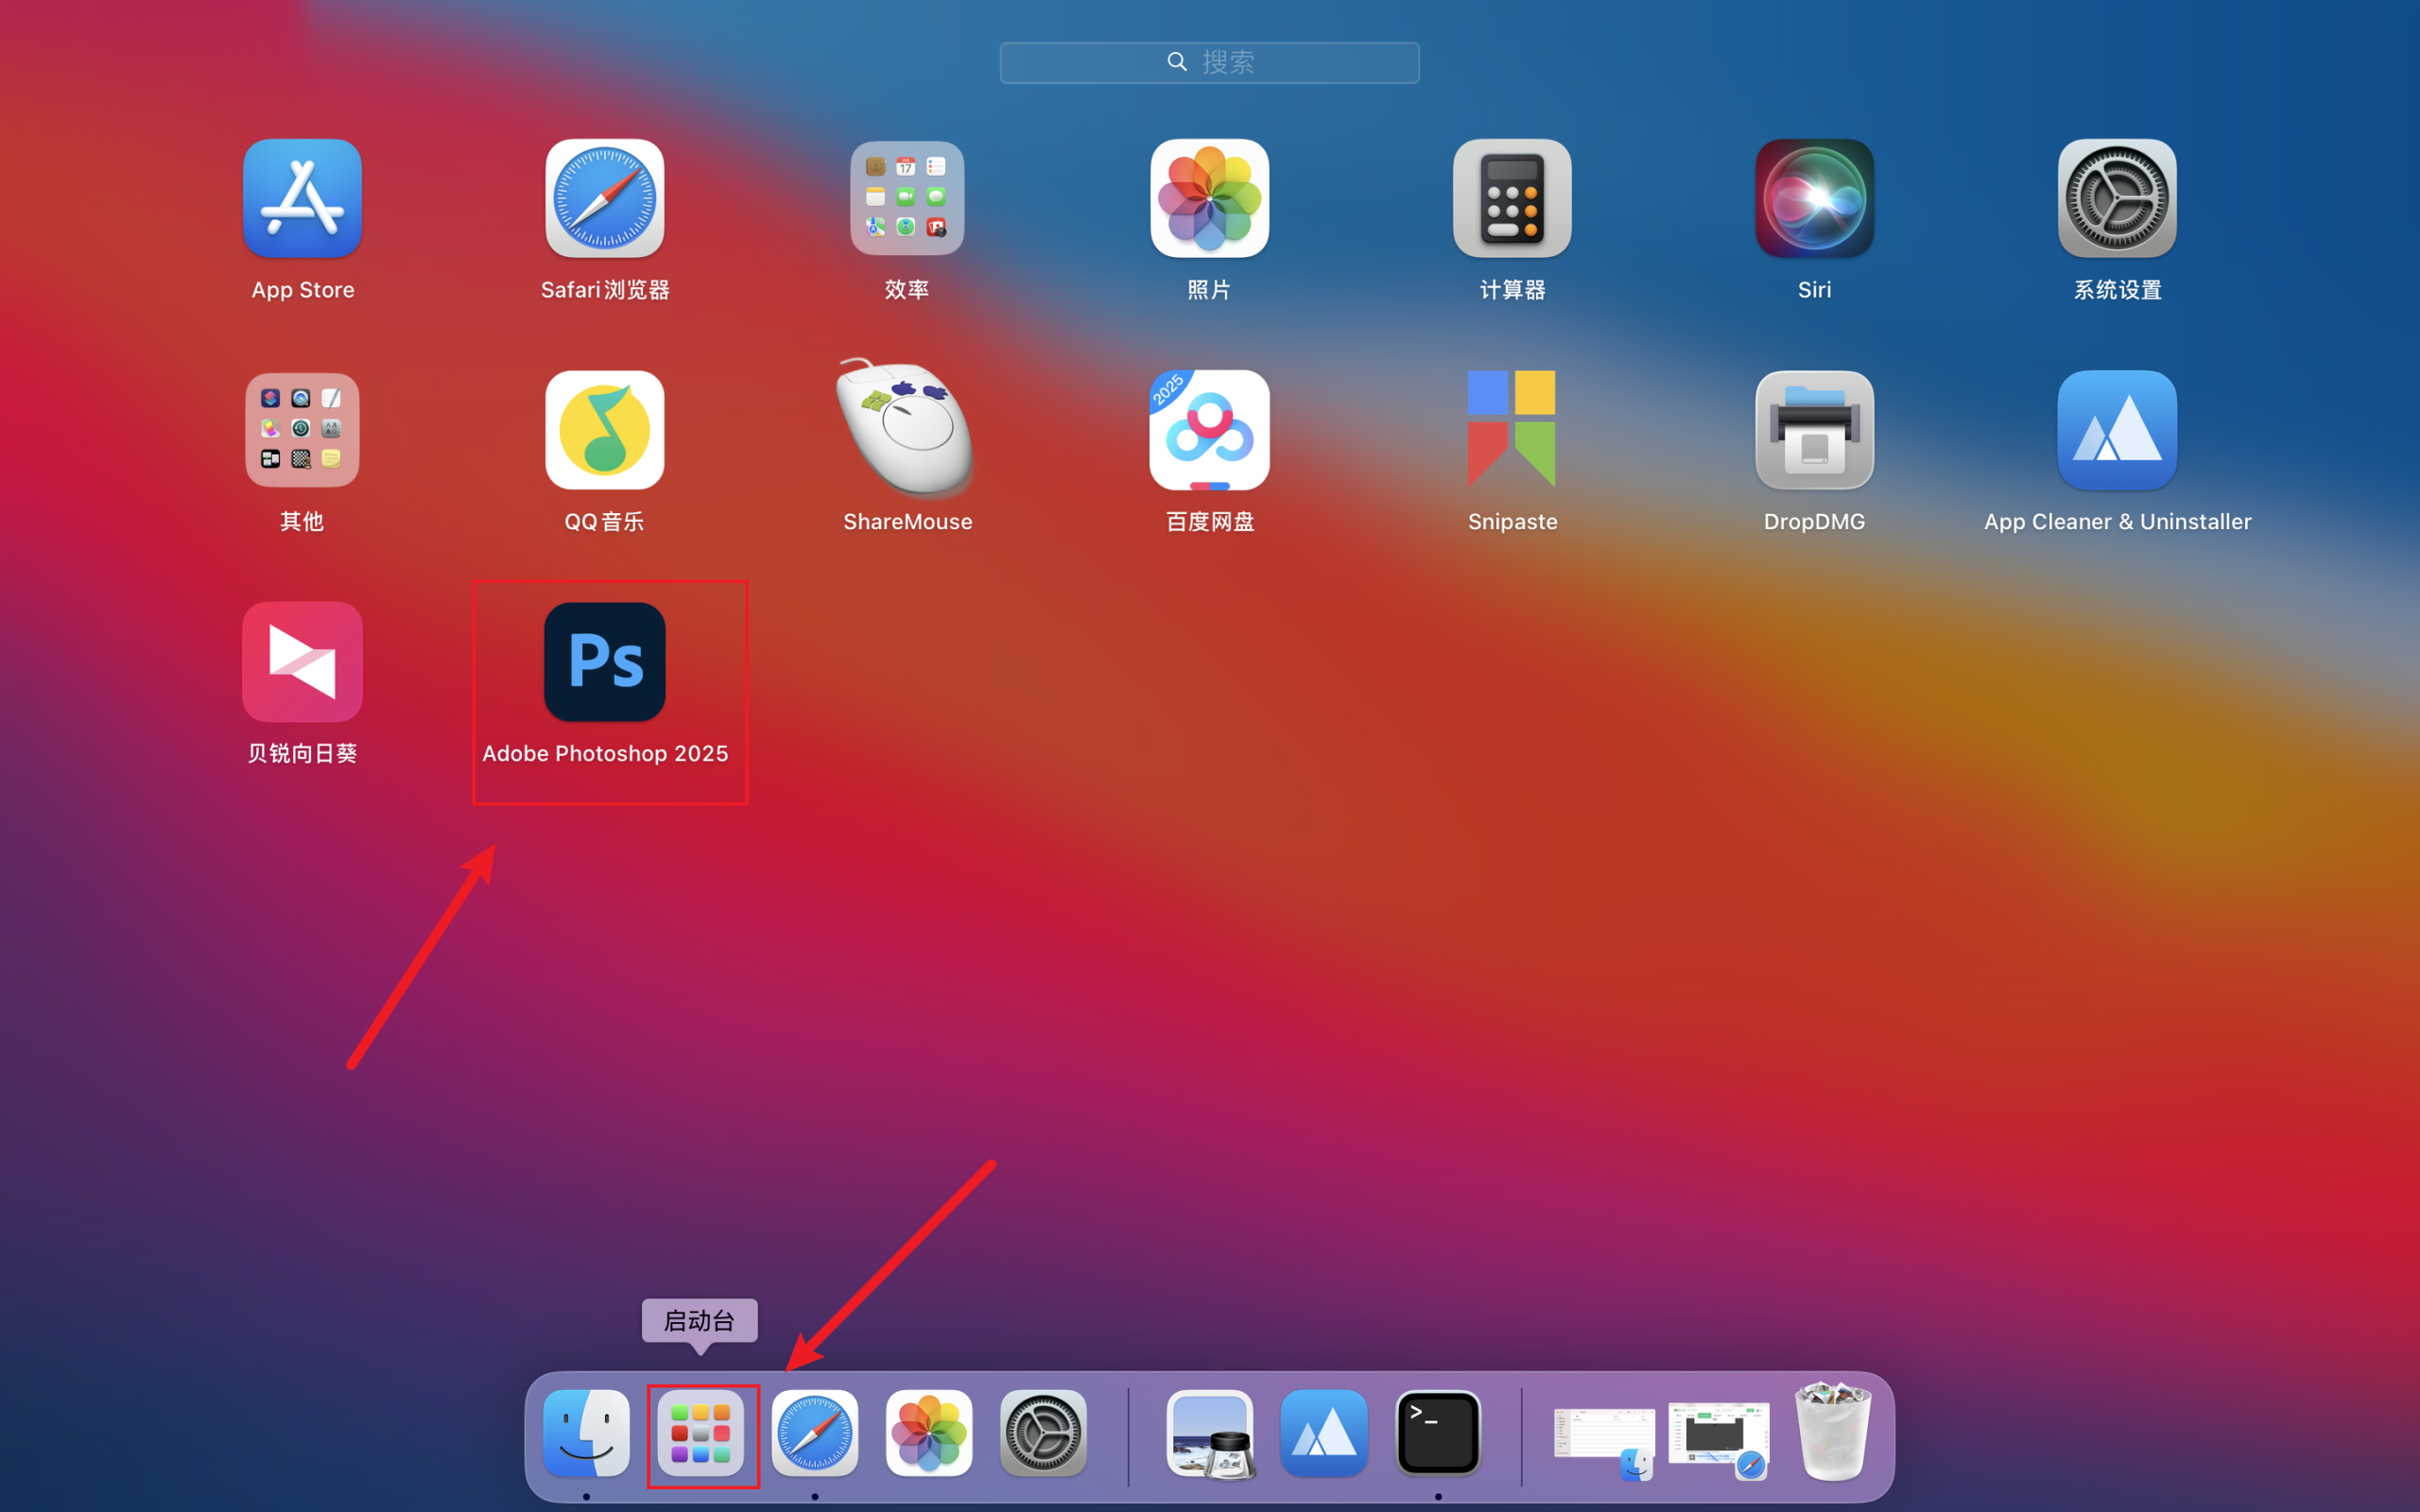Open 贝锐向日葵 remote app
The height and width of the screenshot is (1512, 2420).
pyautogui.click(x=302, y=662)
